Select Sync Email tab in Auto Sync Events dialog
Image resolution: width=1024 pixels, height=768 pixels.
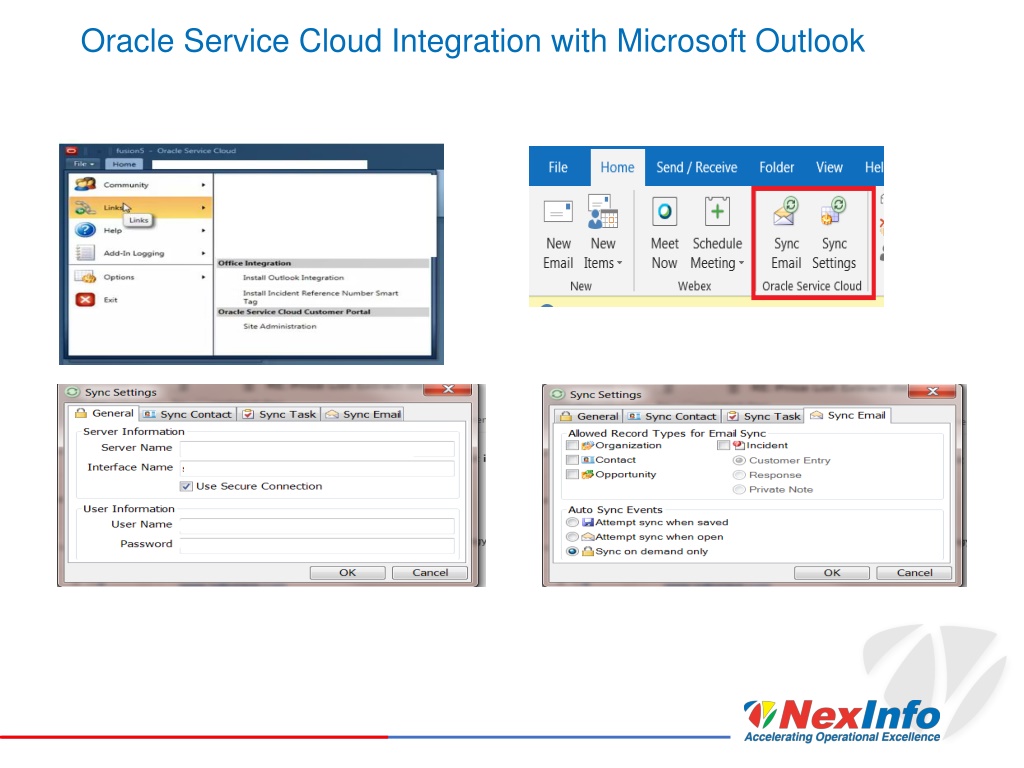848,415
